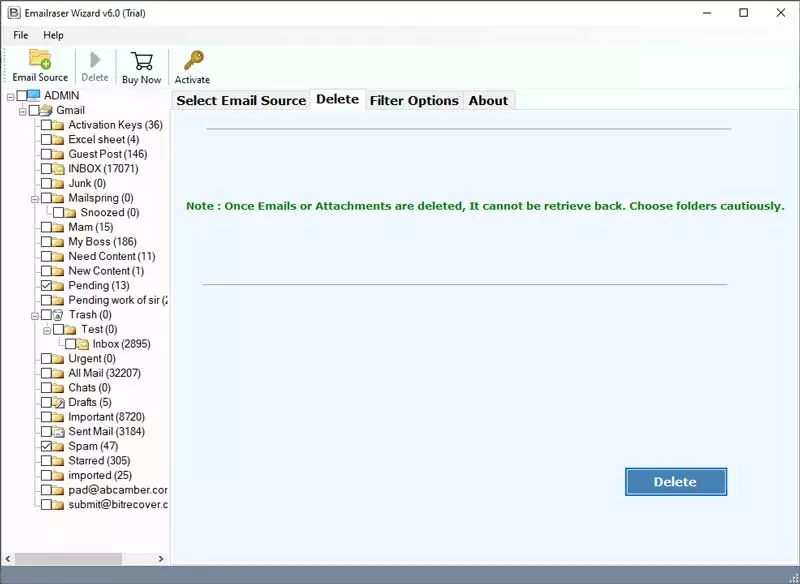Screen dimensions: 800x584
Task: Switch to the Filter Options tab
Action: pos(414,100)
